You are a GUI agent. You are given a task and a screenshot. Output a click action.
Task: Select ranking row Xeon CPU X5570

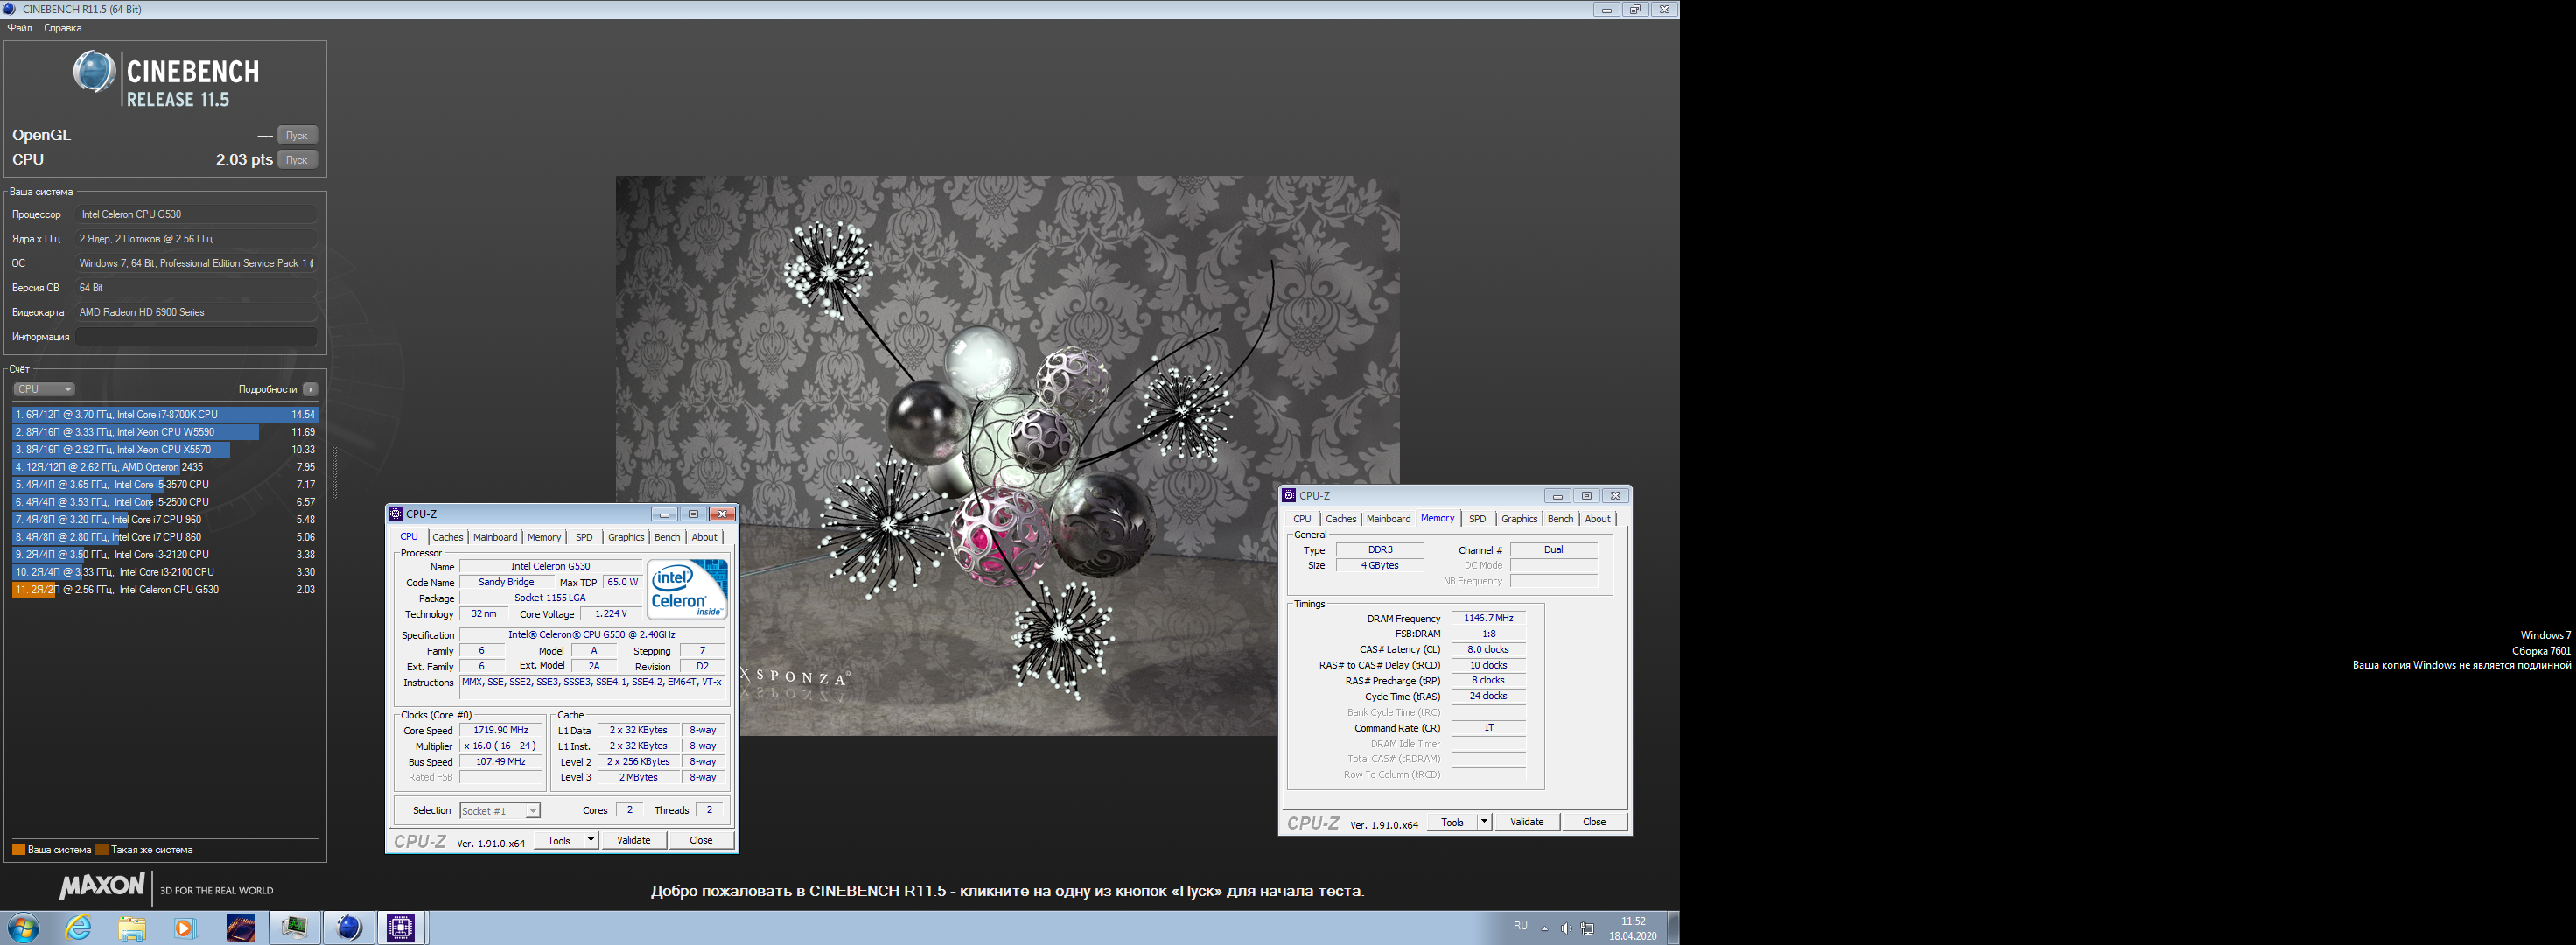pyautogui.click(x=166, y=449)
